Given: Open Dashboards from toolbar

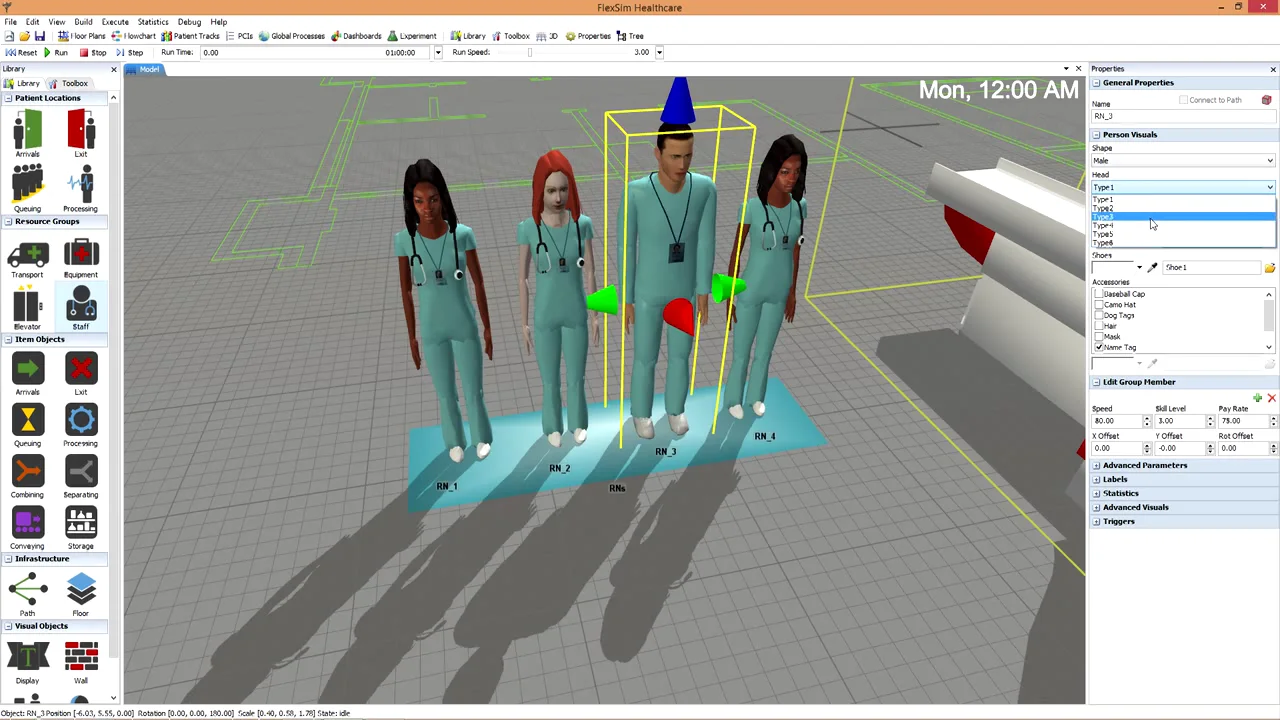Looking at the screenshot, I should [x=356, y=36].
